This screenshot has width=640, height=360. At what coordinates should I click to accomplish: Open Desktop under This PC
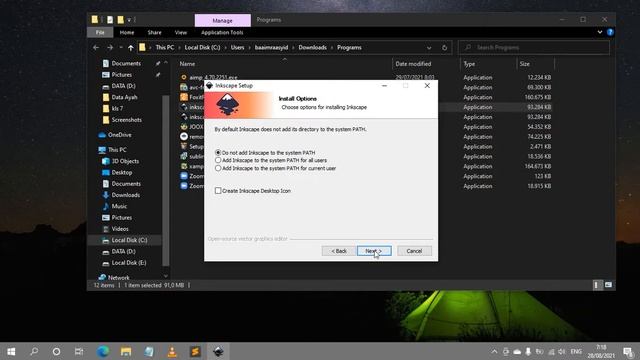(122, 172)
